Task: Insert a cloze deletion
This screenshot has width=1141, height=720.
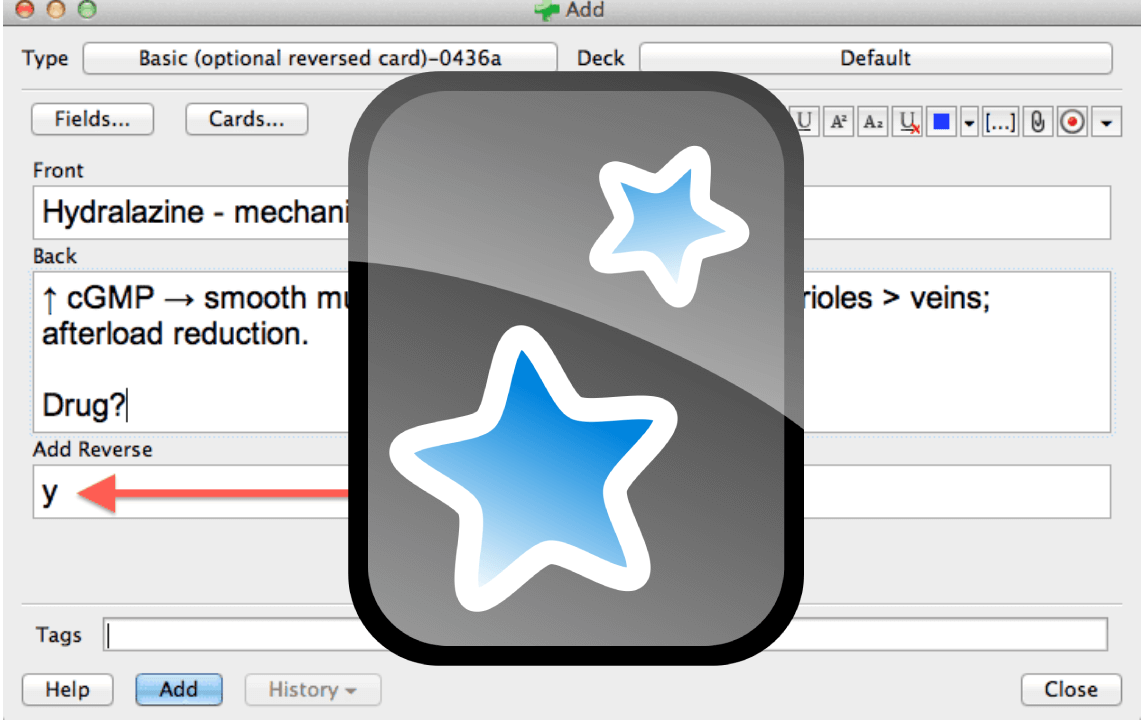Action: [1001, 122]
